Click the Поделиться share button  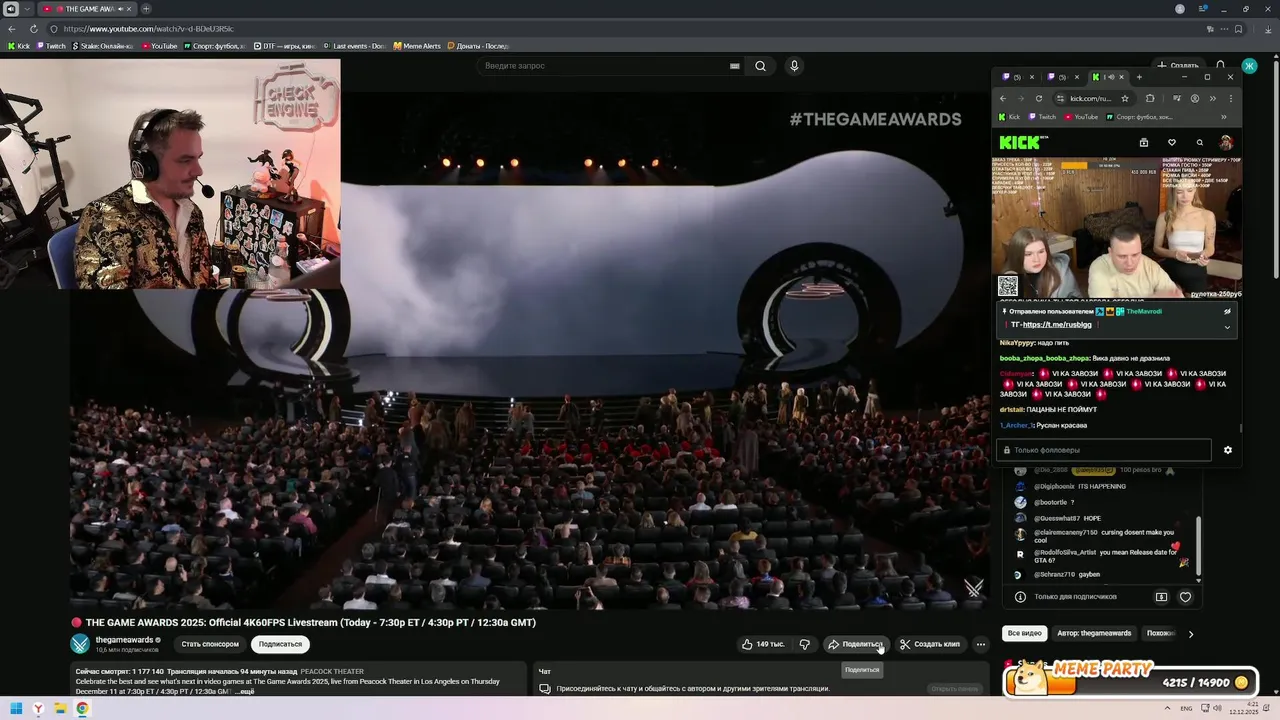(856, 644)
